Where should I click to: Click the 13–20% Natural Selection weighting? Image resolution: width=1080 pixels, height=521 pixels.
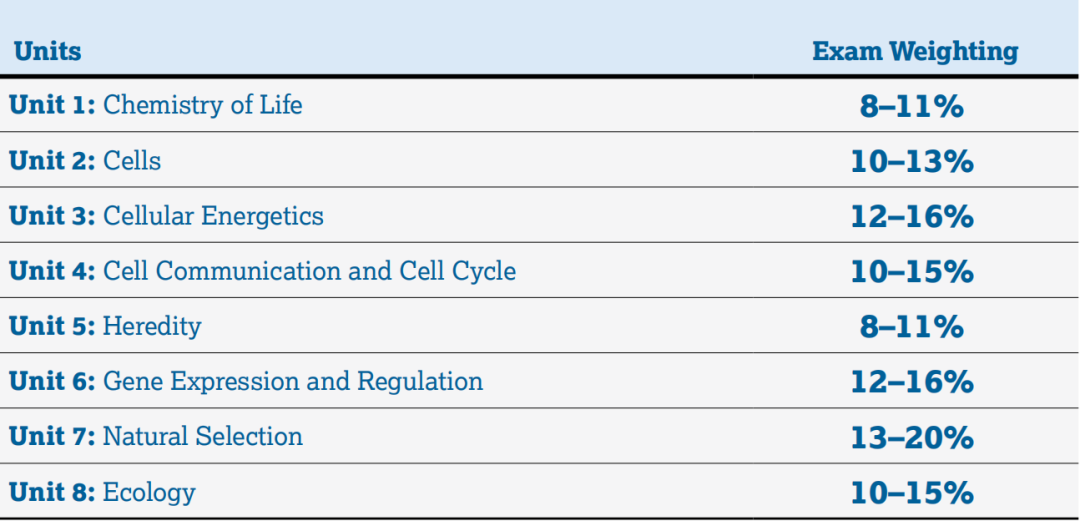(911, 437)
